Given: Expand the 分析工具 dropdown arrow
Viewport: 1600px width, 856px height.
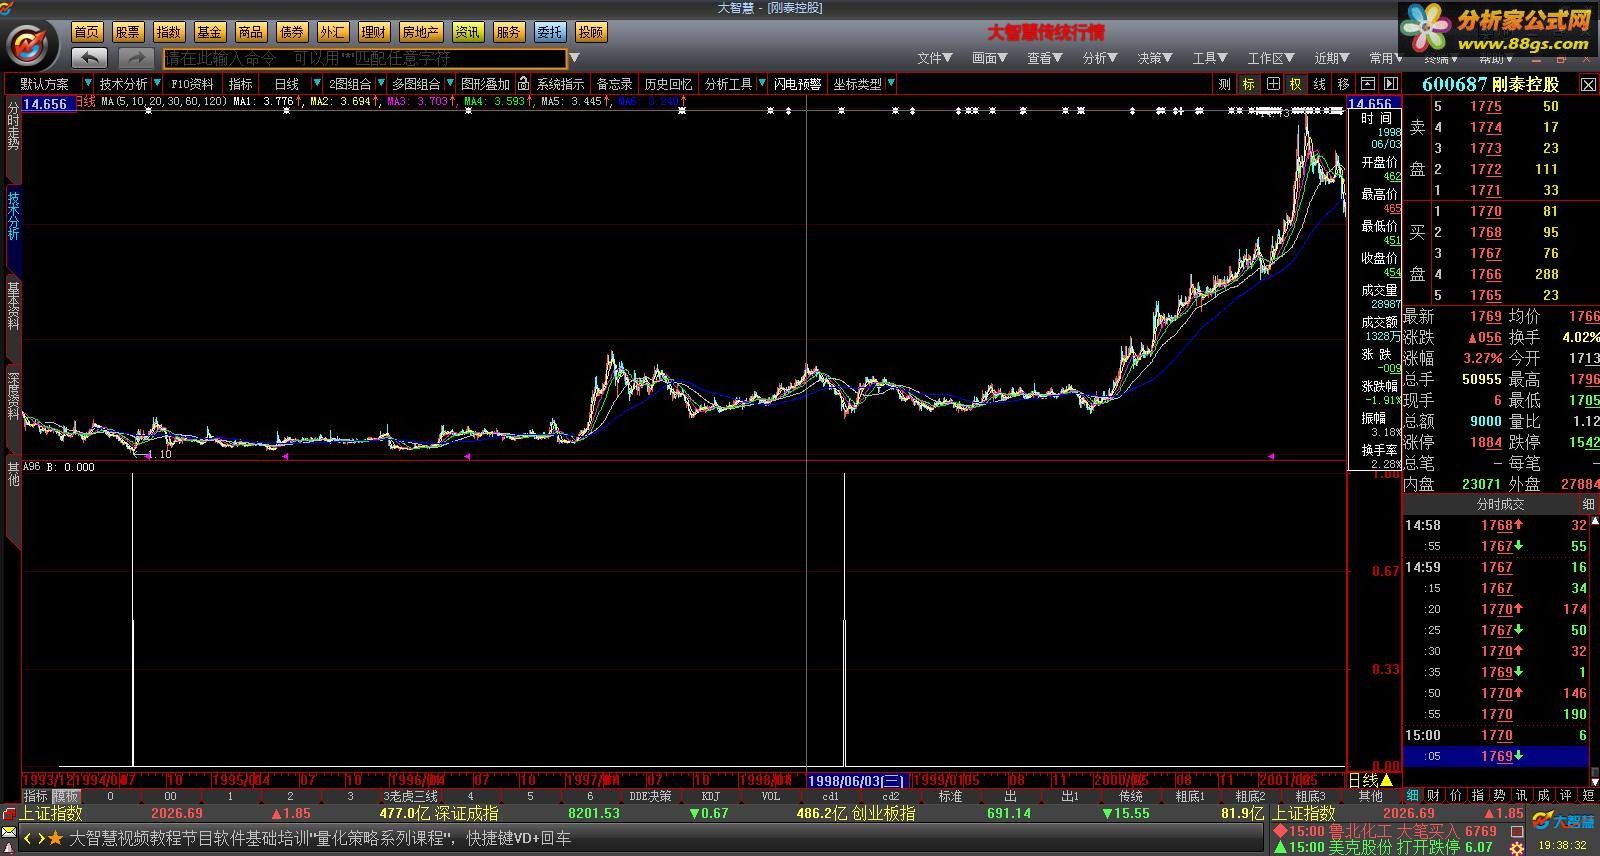Looking at the screenshot, I should pos(762,84).
